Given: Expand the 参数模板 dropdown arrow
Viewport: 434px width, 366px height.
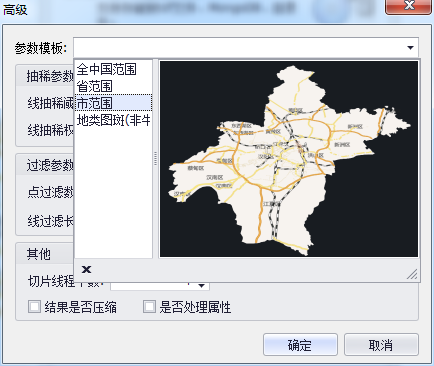Looking at the screenshot, I should pyautogui.click(x=411, y=48).
